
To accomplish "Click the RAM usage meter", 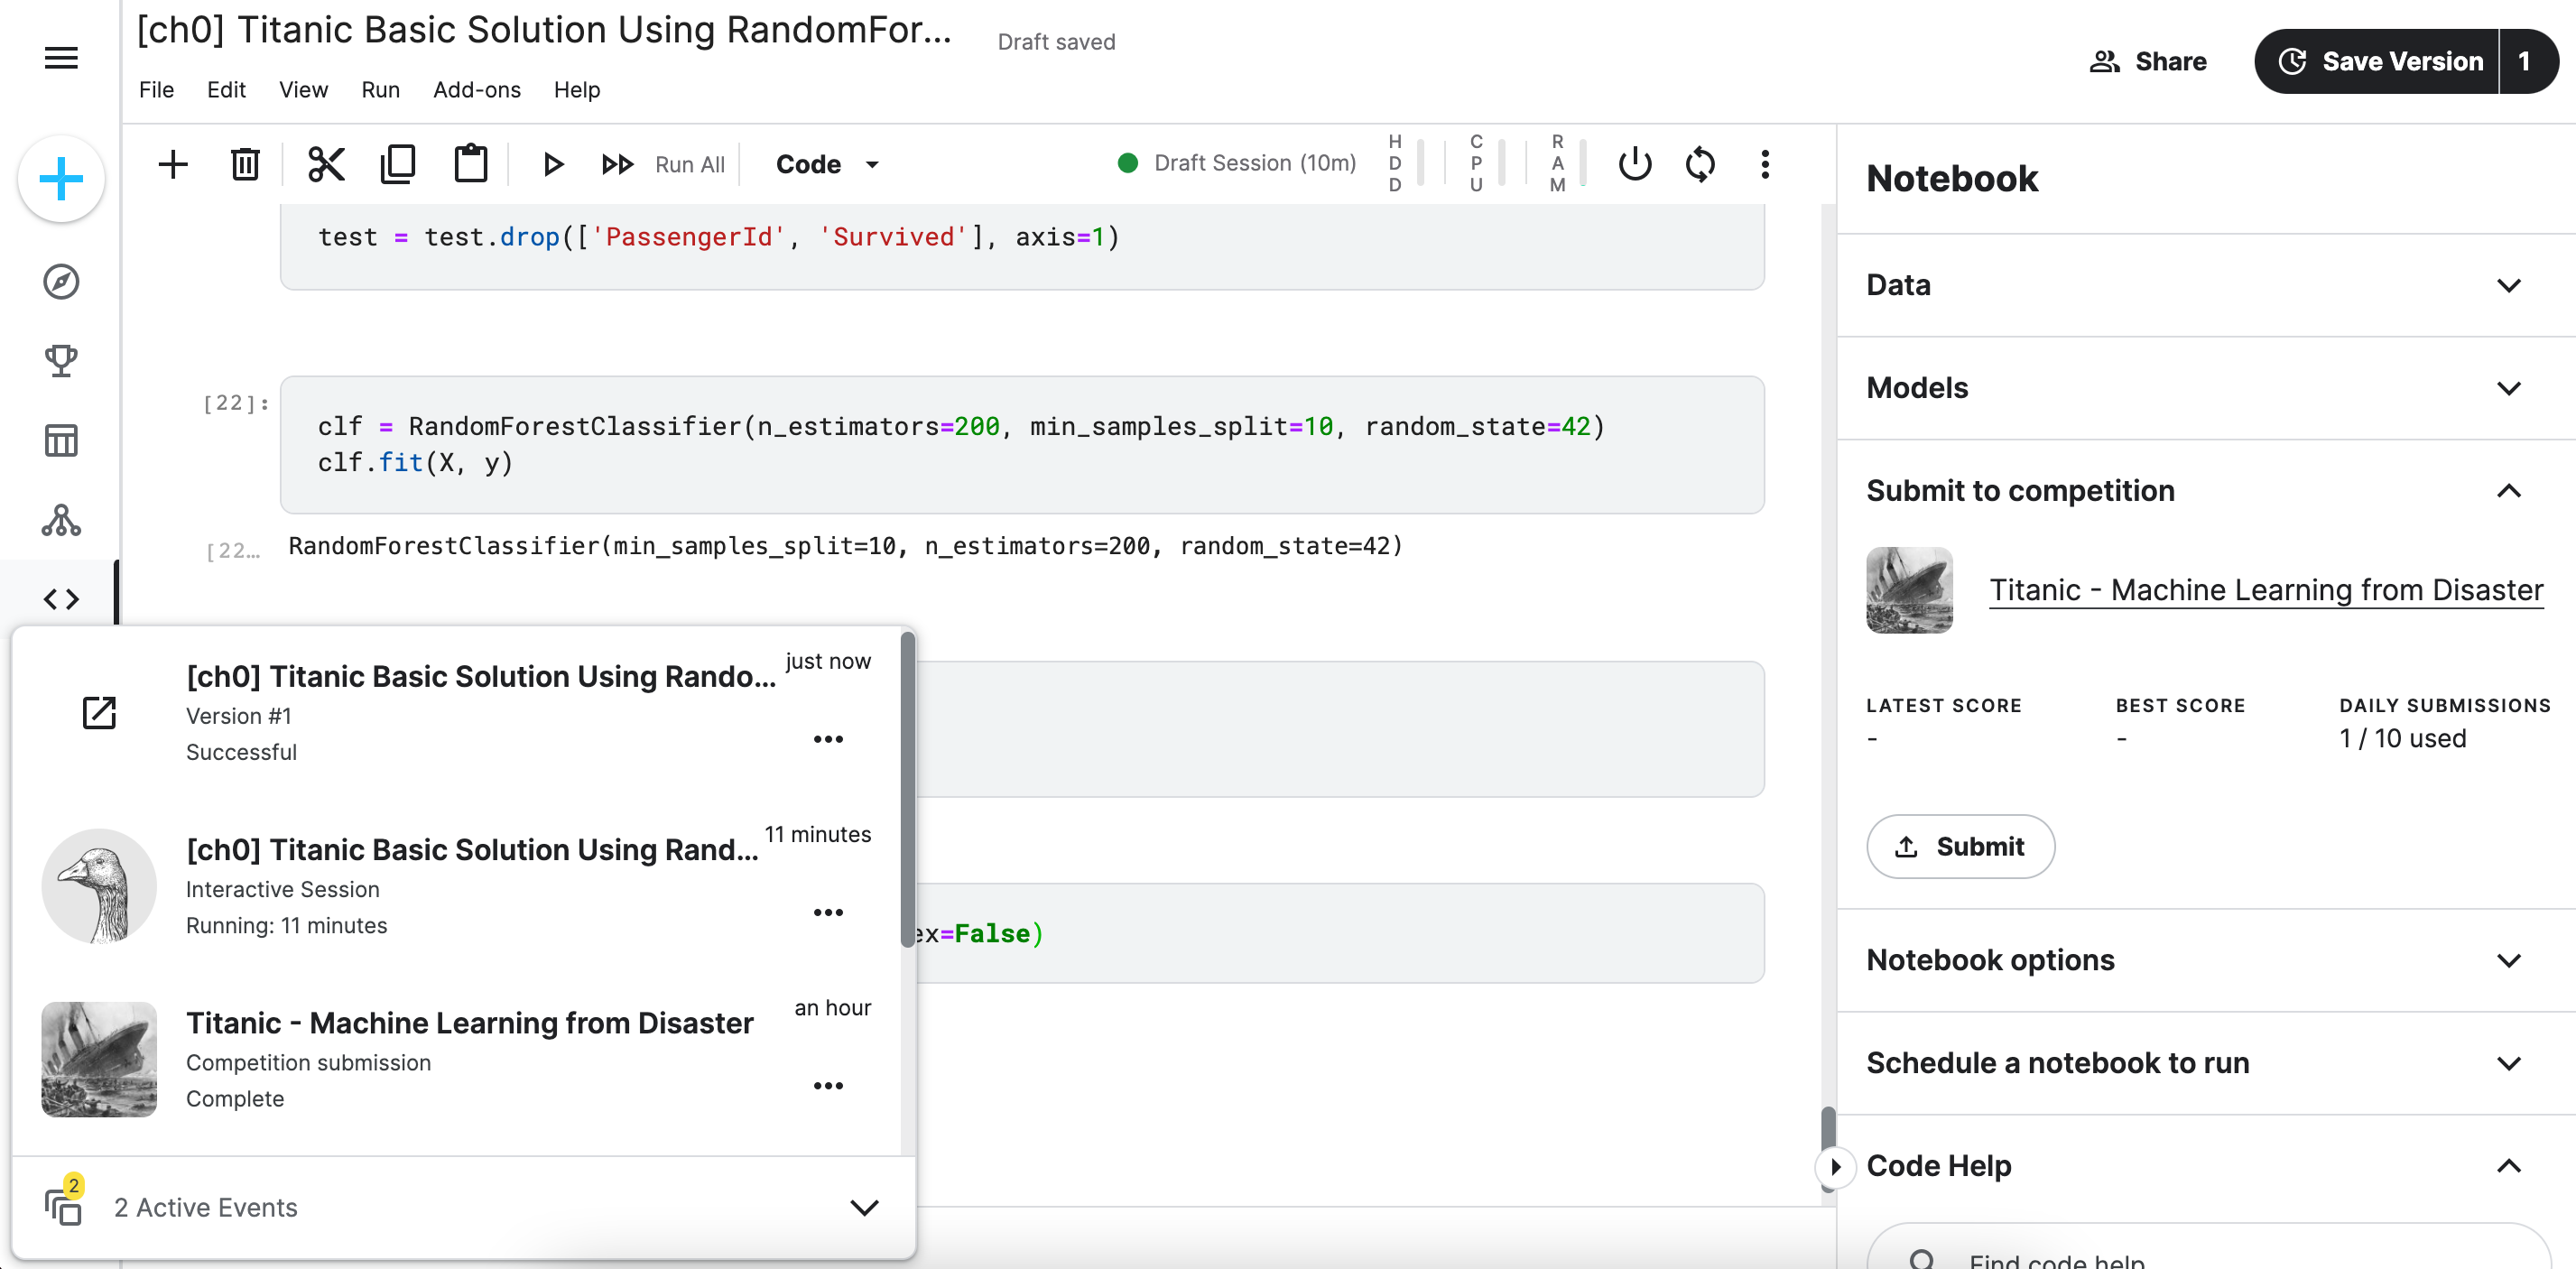I will [x=1567, y=163].
